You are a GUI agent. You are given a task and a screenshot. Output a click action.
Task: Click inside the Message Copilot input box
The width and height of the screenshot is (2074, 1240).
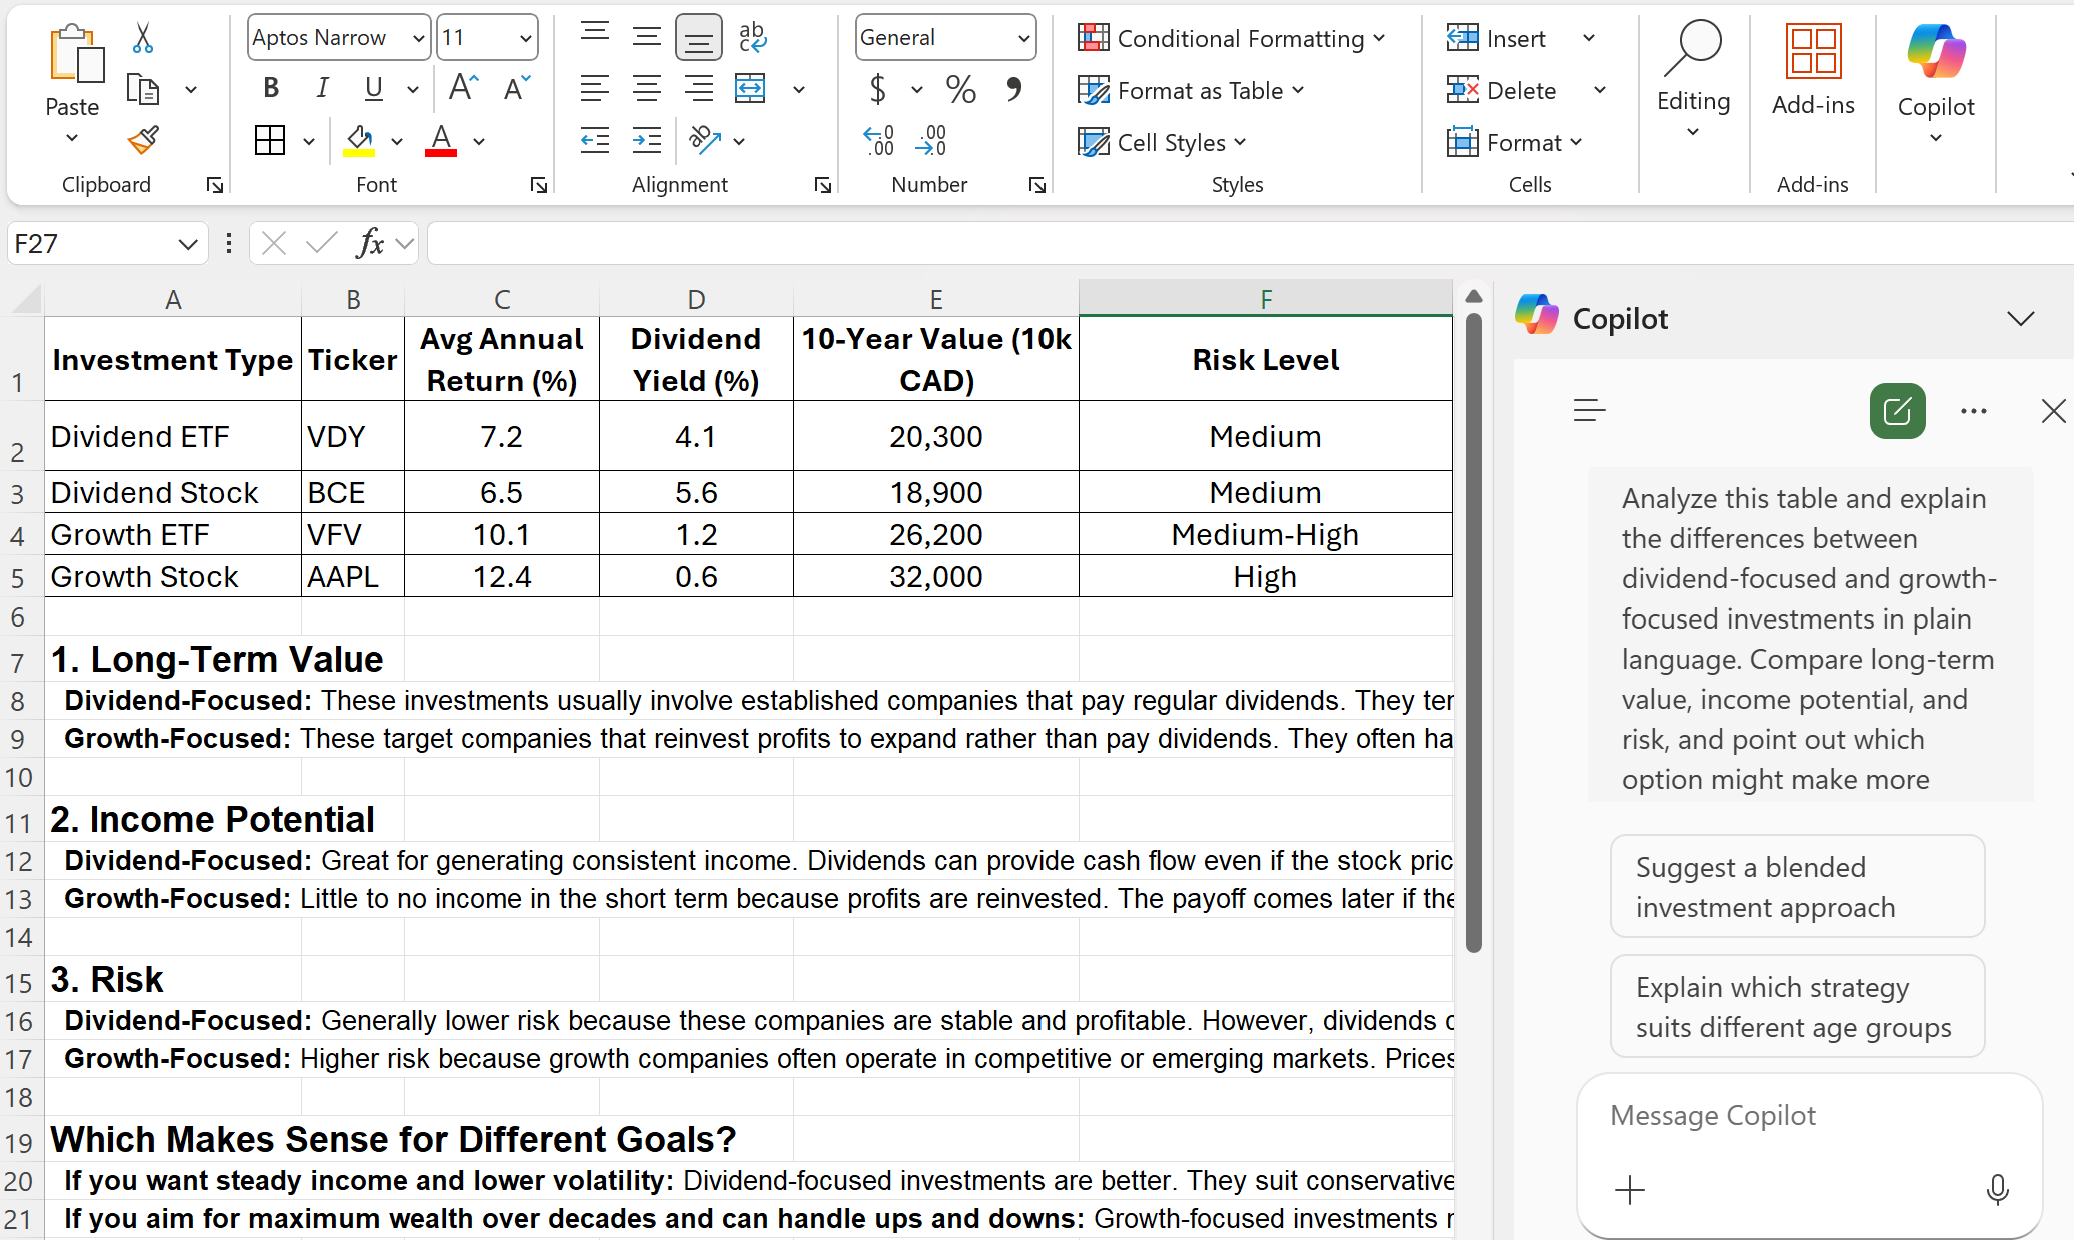[x=1790, y=1115]
